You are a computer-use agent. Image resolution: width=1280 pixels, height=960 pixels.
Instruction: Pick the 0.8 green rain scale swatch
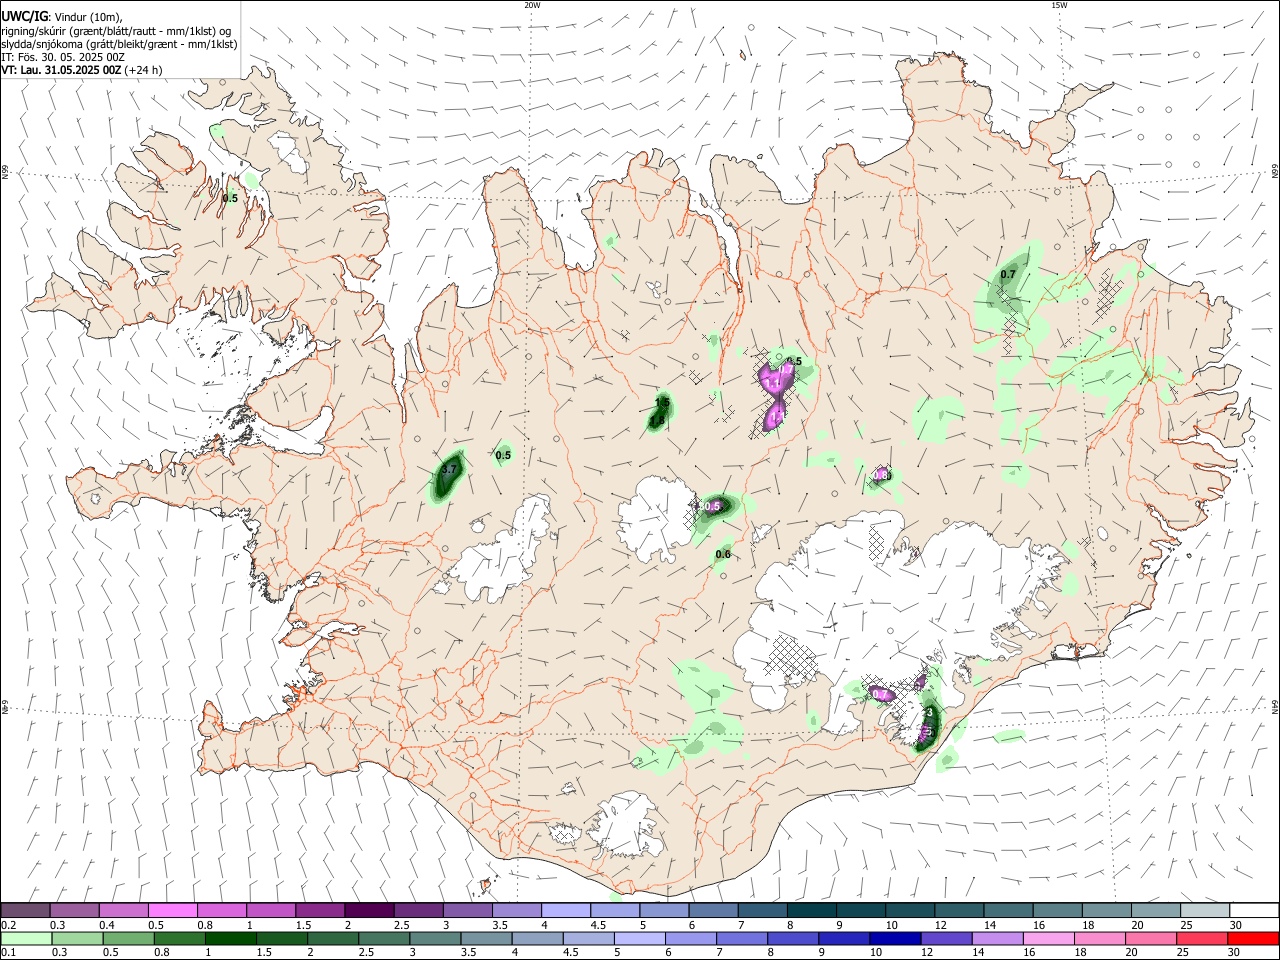(178, 938)
